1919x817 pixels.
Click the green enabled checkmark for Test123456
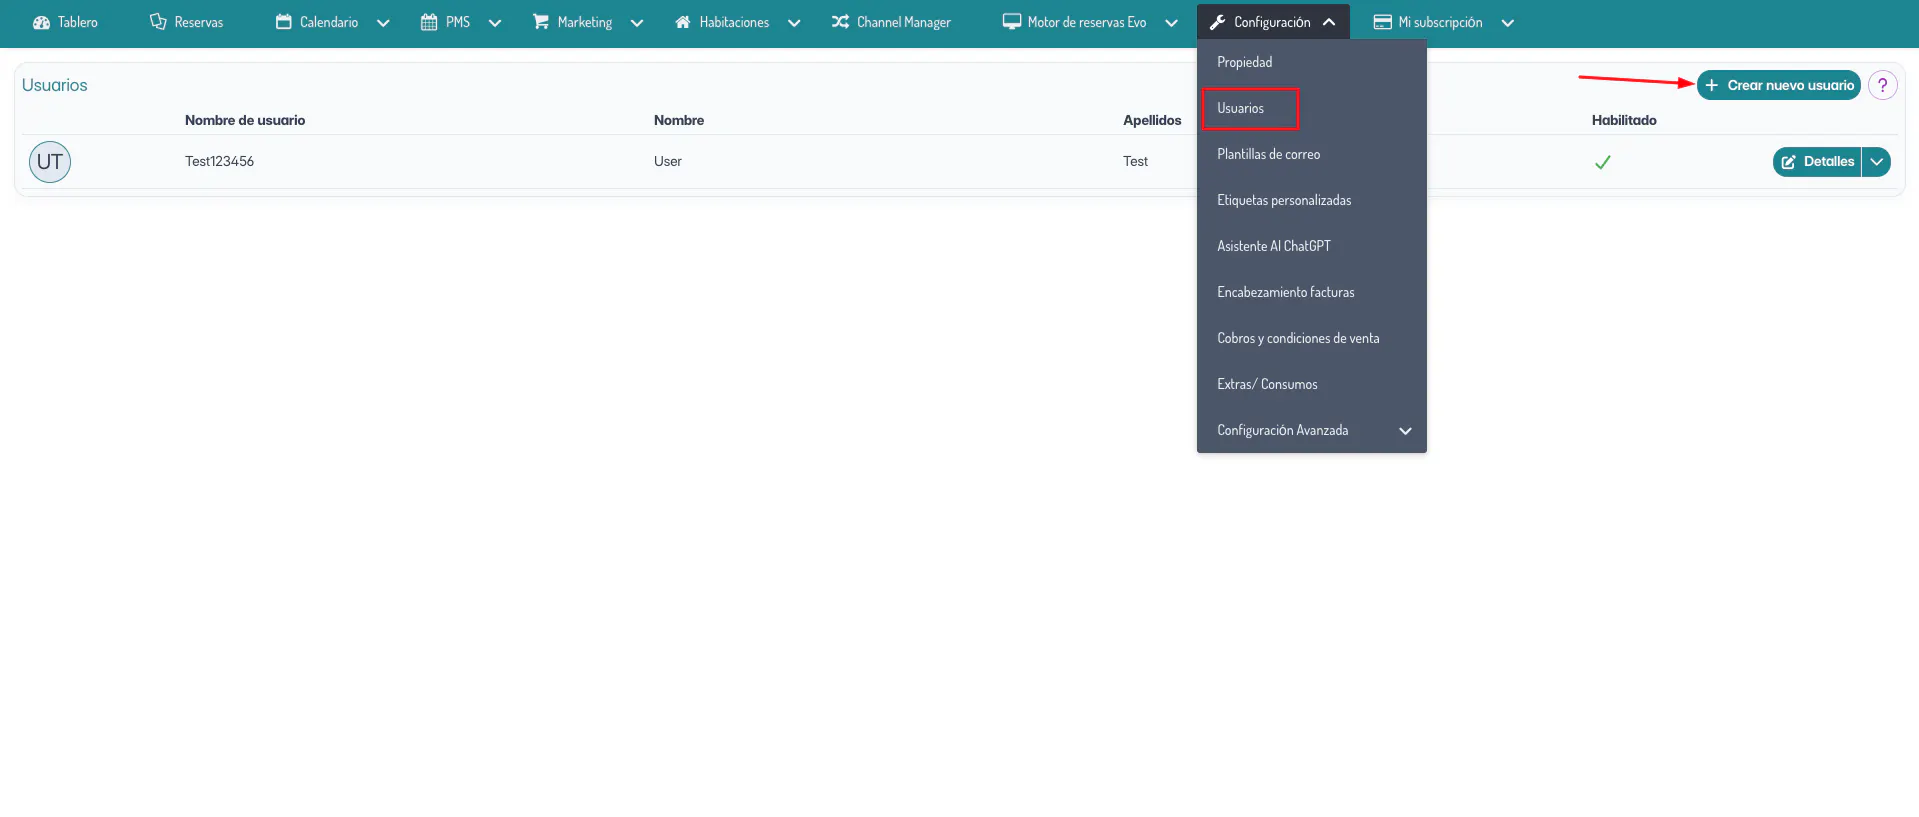1603,162
